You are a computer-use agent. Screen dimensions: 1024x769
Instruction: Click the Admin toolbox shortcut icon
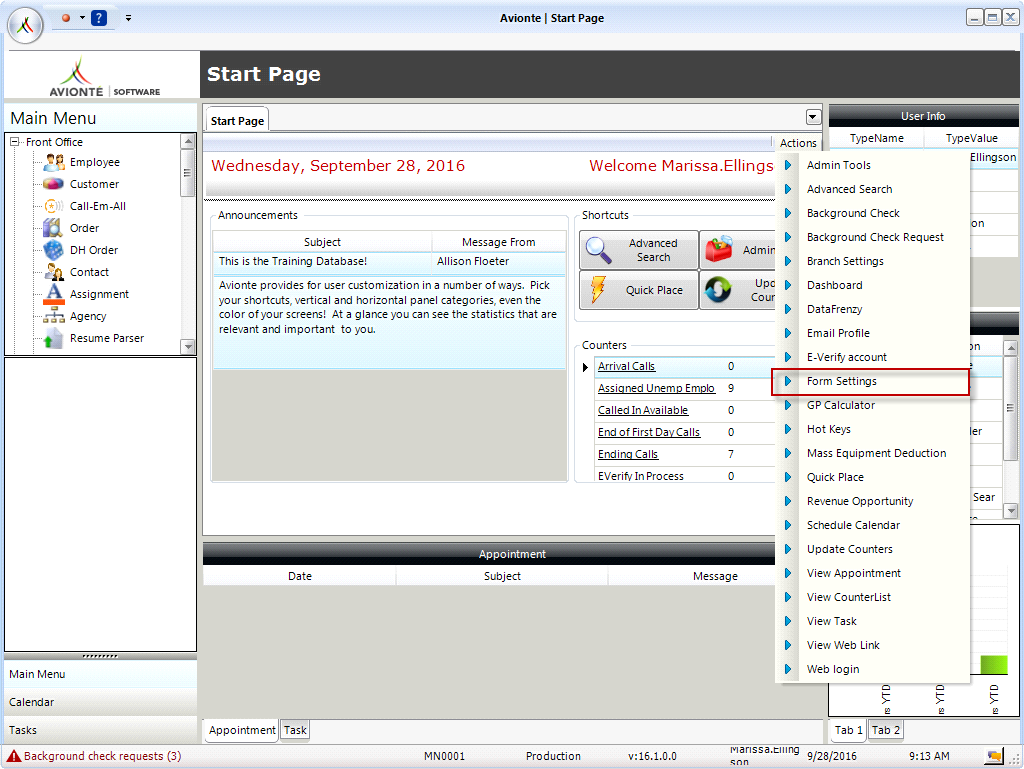point(720,249)
